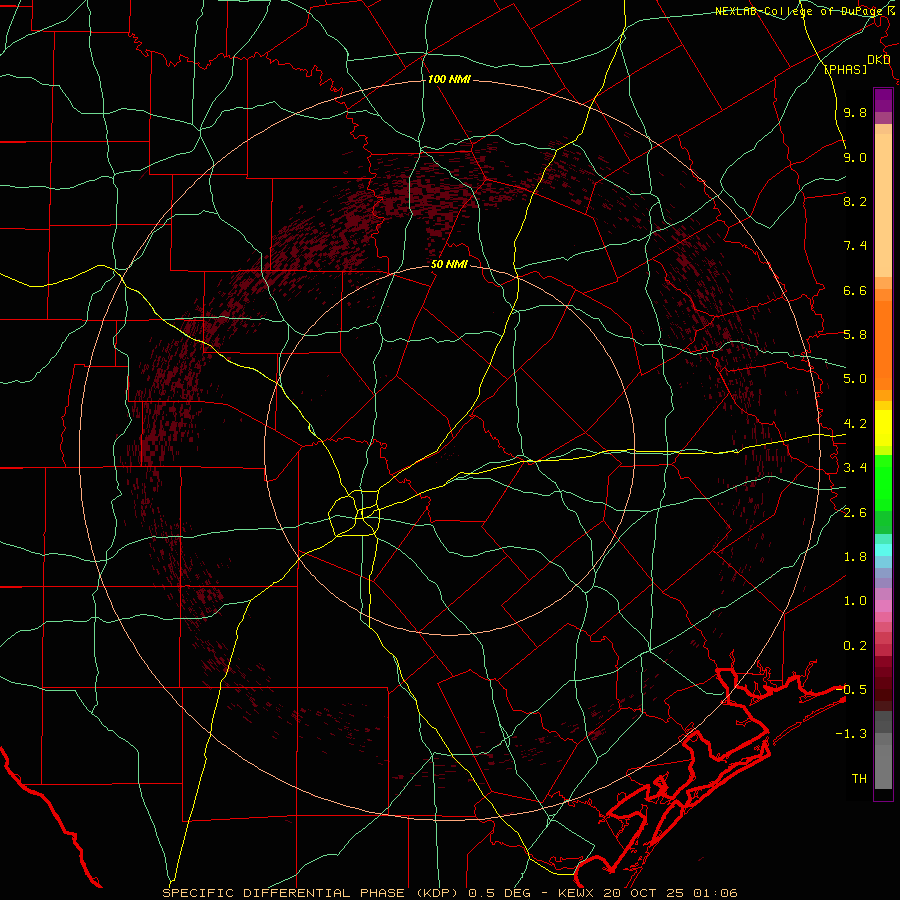
Task: Click the [PHAS] legend label
Action: (x=845, y=69)
